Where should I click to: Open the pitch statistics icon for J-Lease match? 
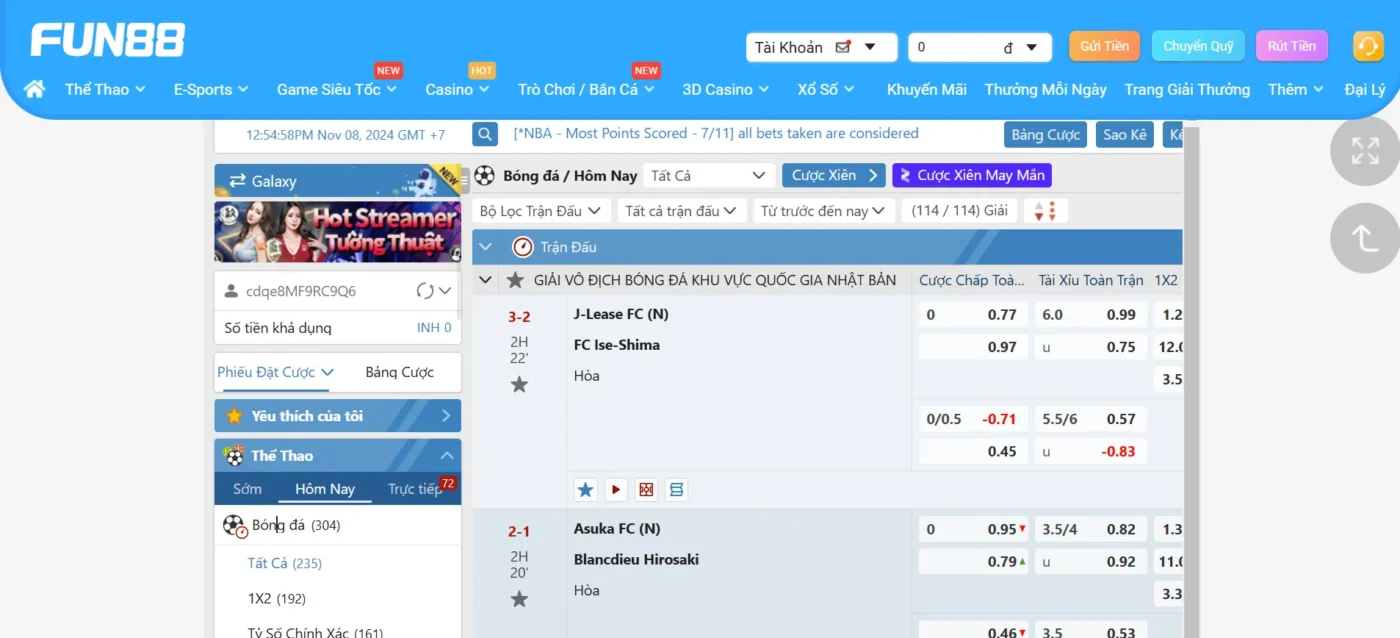pos(646,489)
